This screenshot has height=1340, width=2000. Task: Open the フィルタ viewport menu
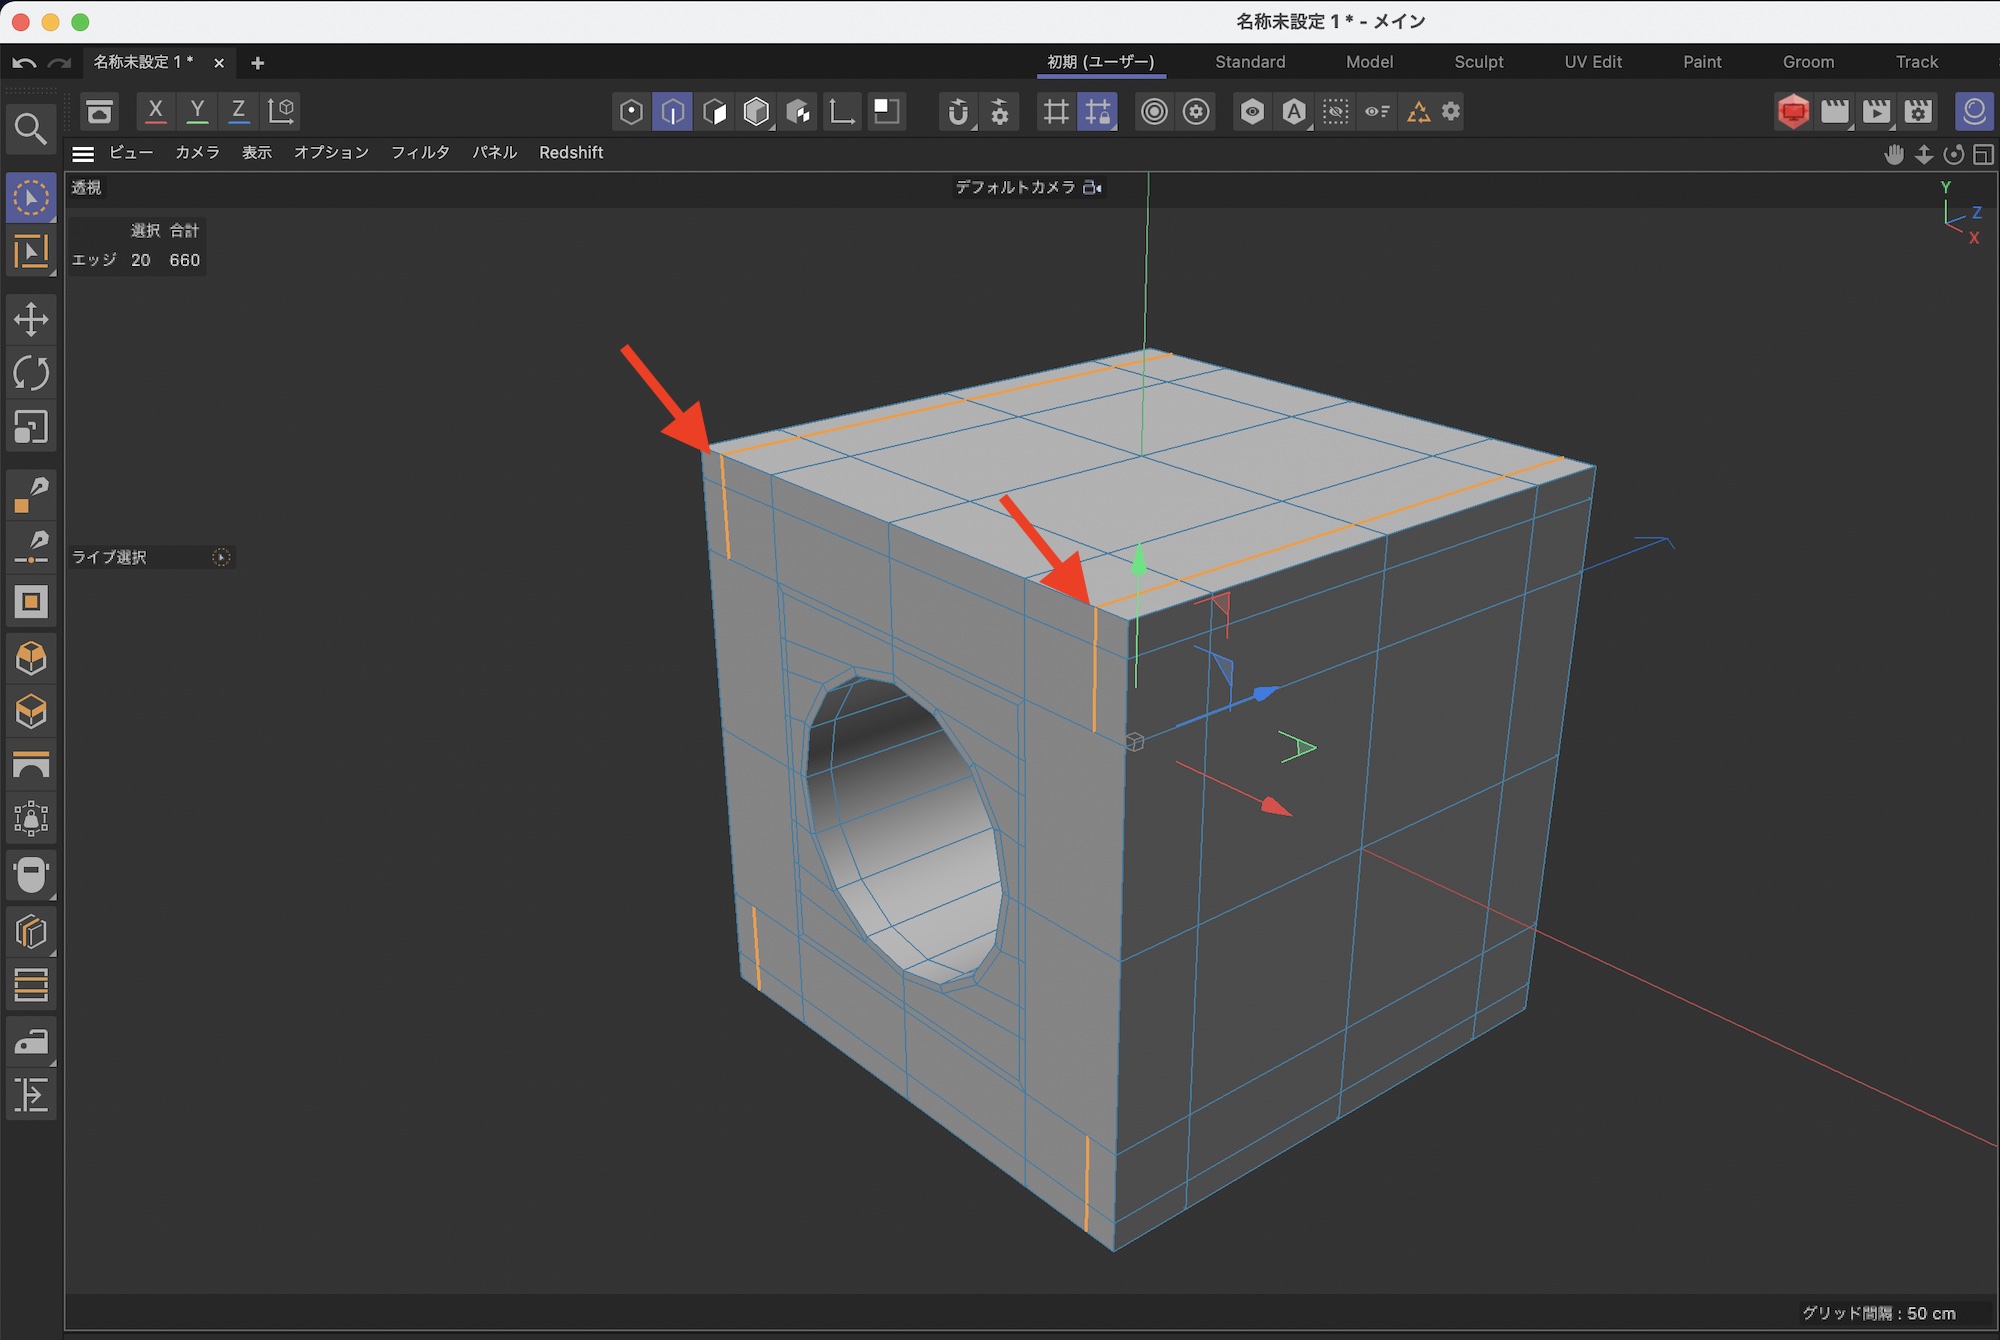420,153
